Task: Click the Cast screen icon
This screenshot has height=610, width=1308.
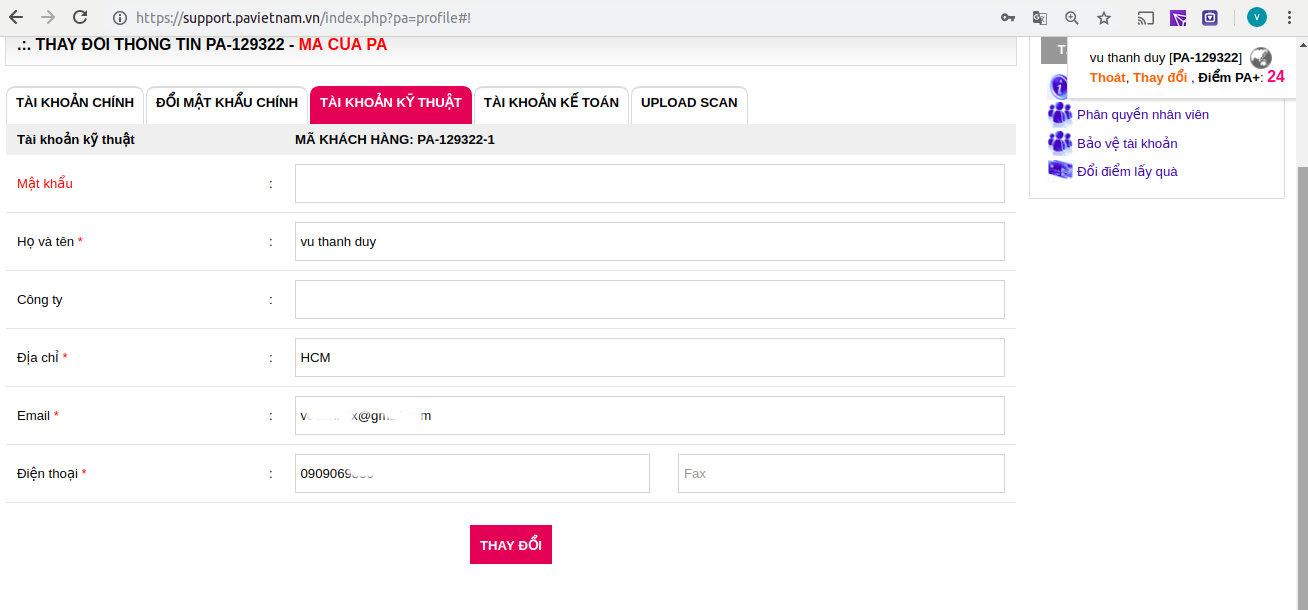Action: coord(1146,18)
